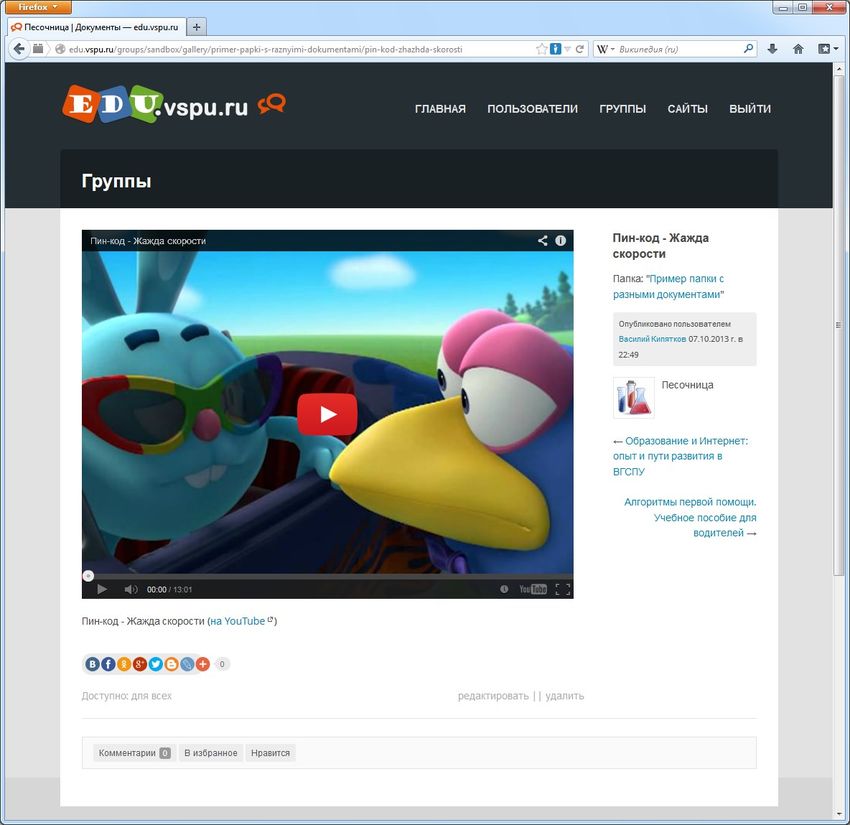Open the video info icon
The height and width of the screenshot is (825, 850).
[x=561, y=241]
